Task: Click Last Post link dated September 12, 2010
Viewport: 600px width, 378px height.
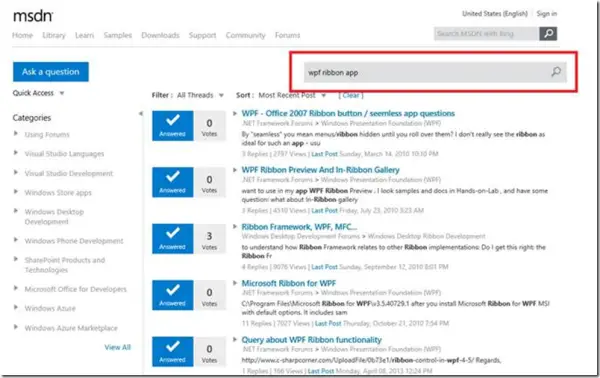Action: tap(324, 267)
